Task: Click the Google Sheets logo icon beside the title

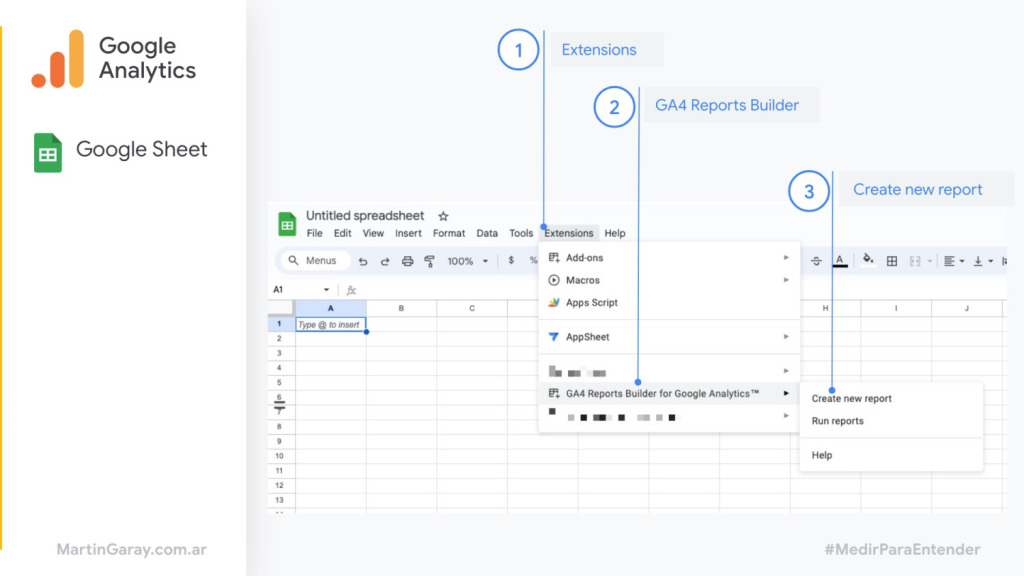Action: click(x=287, y=224)
